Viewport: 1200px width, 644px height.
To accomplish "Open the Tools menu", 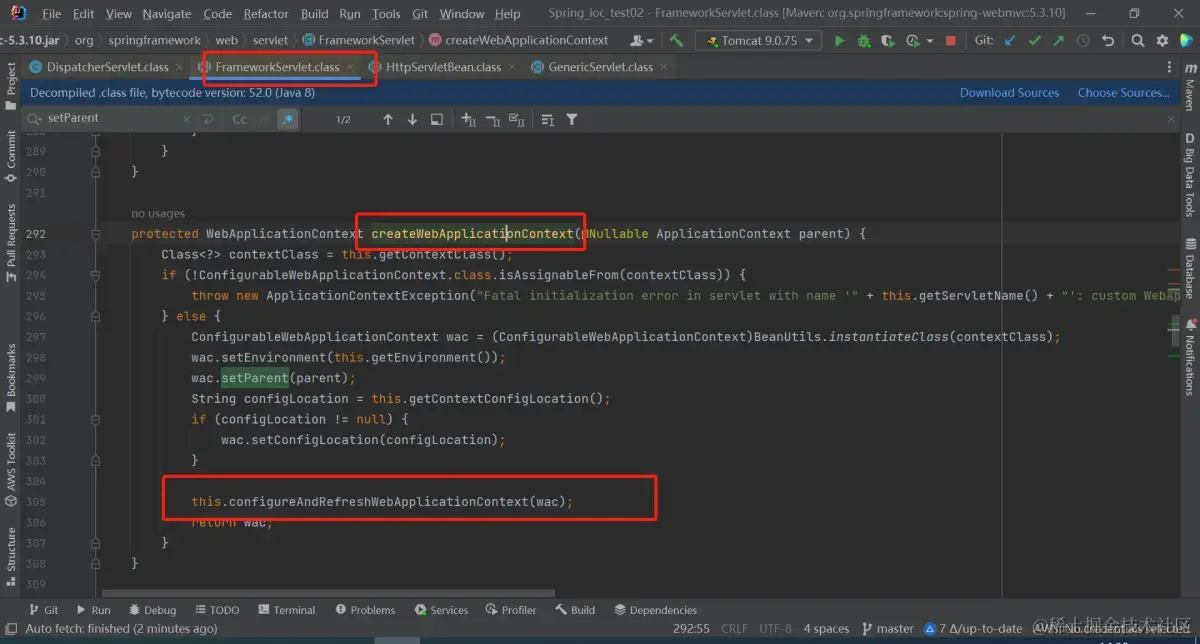I will pos(386,14).
